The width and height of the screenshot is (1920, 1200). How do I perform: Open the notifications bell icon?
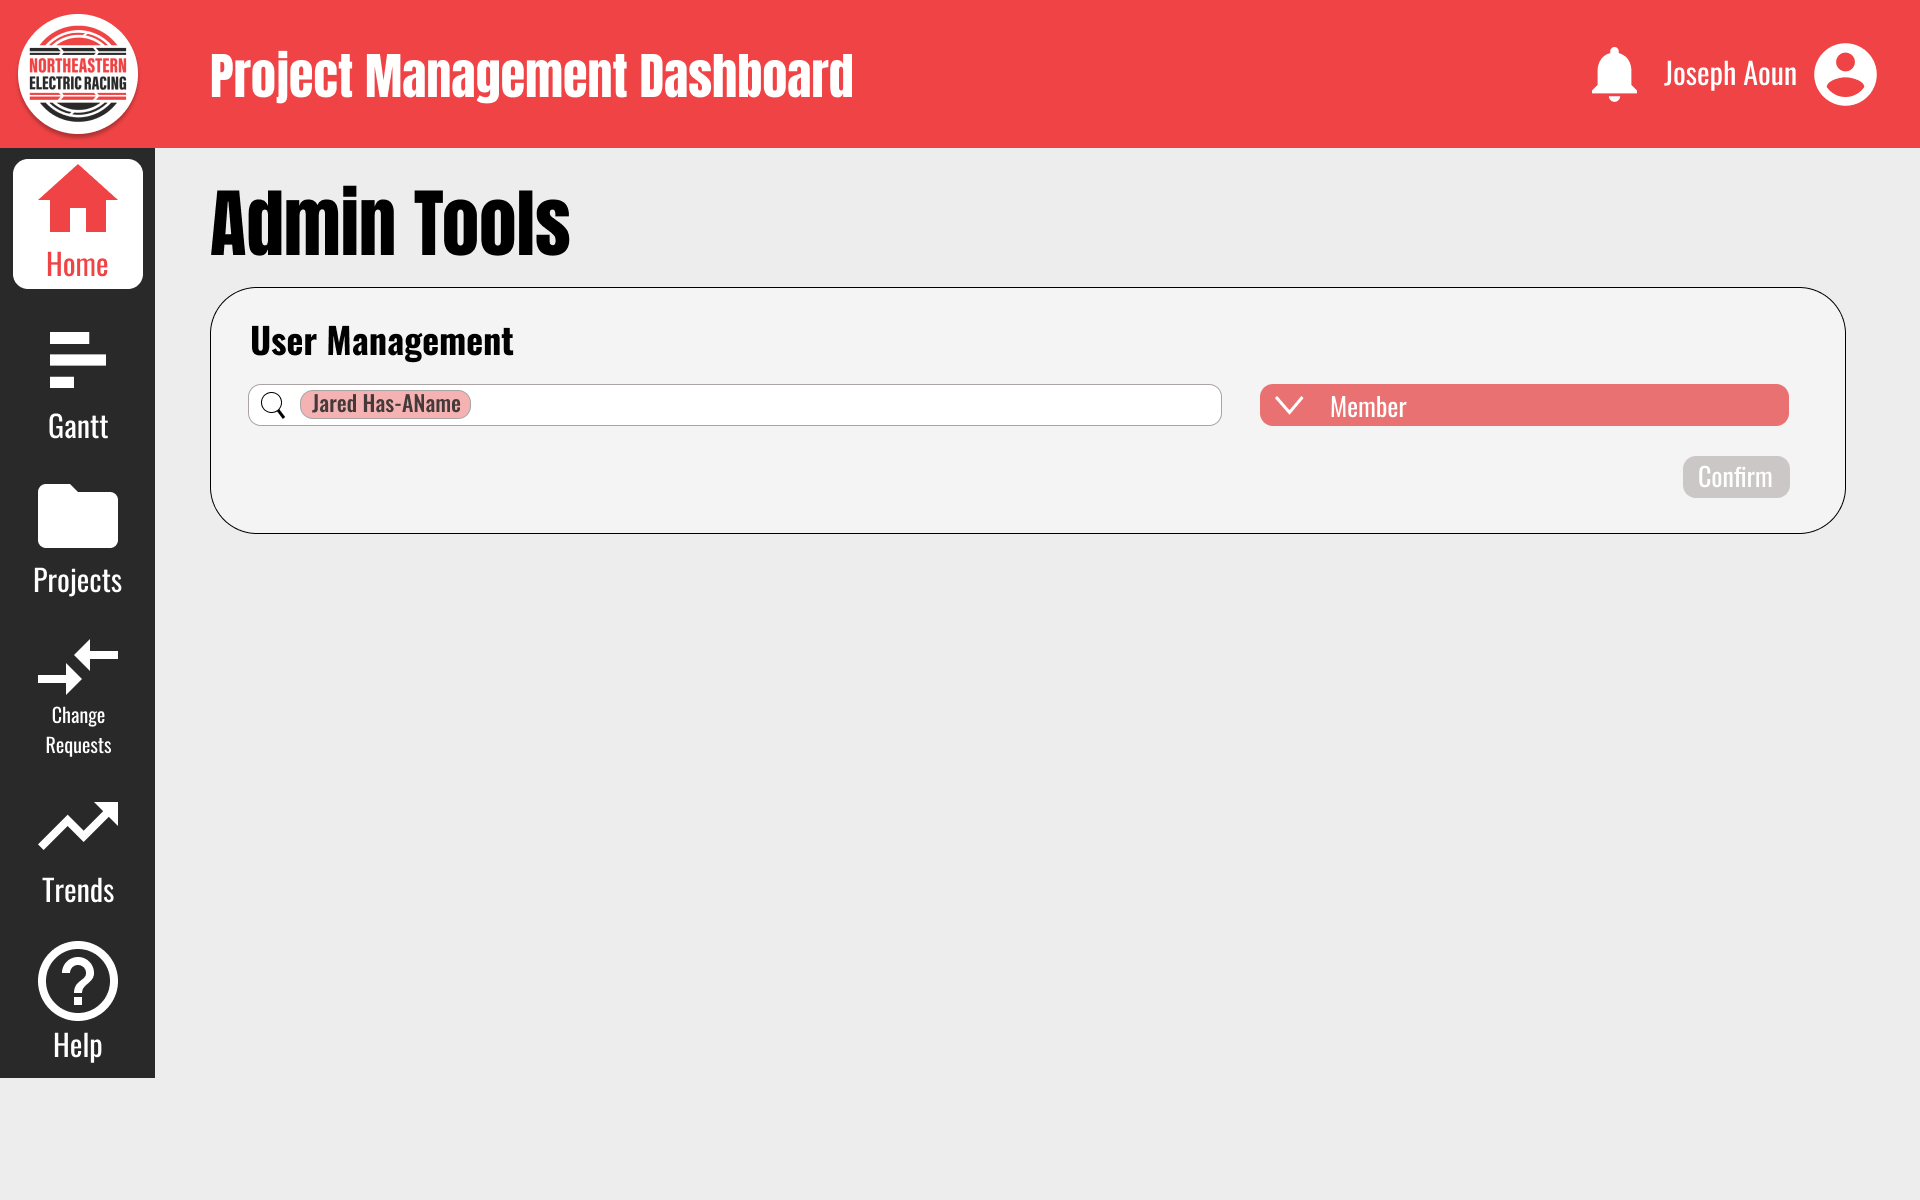pyautogui.click(x=1614, y=73)
